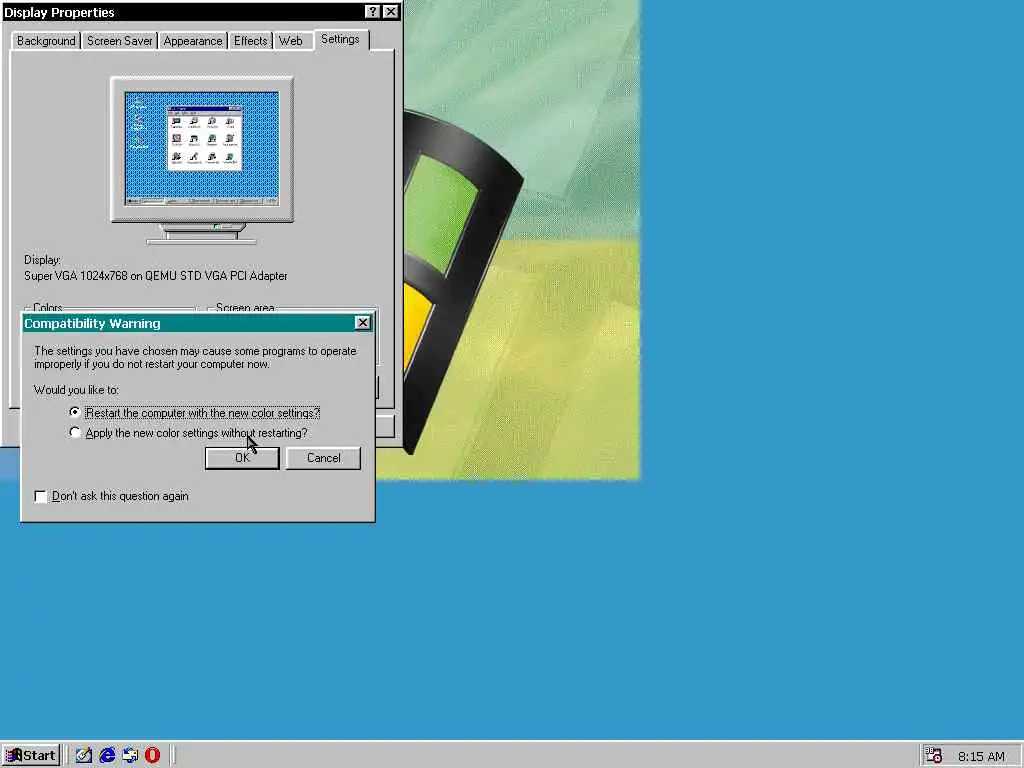The width and height of the screenshot is (1024, 768).
Task: Open the Task Scheduler tray icon
Action: (x=933, y=756)
